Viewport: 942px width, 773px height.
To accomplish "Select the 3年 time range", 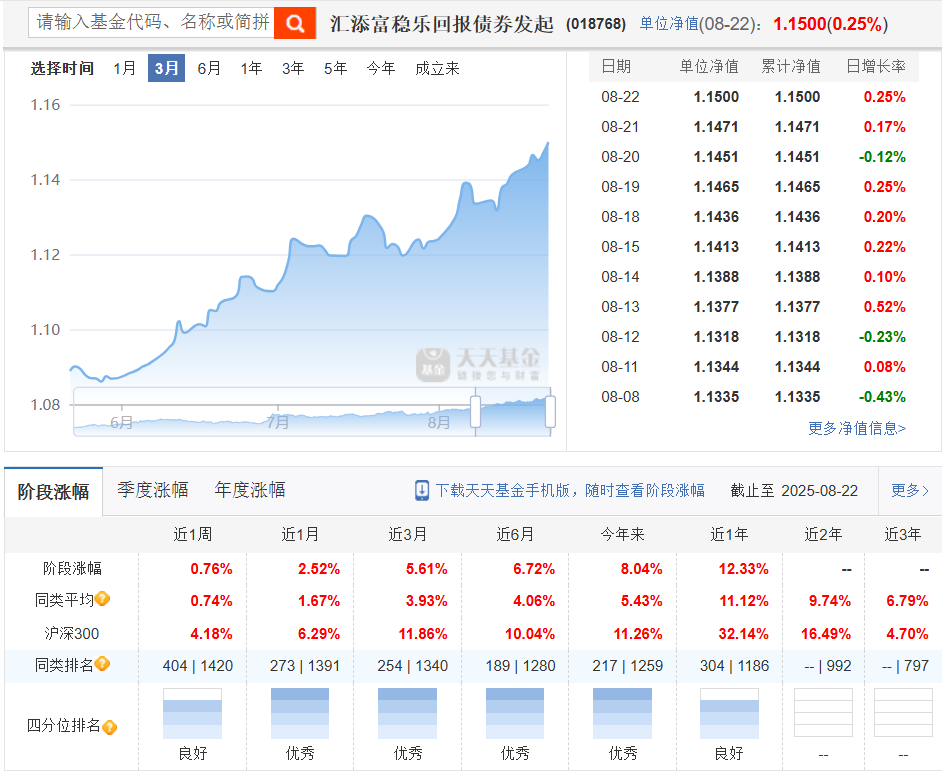I will click(293, 68).
